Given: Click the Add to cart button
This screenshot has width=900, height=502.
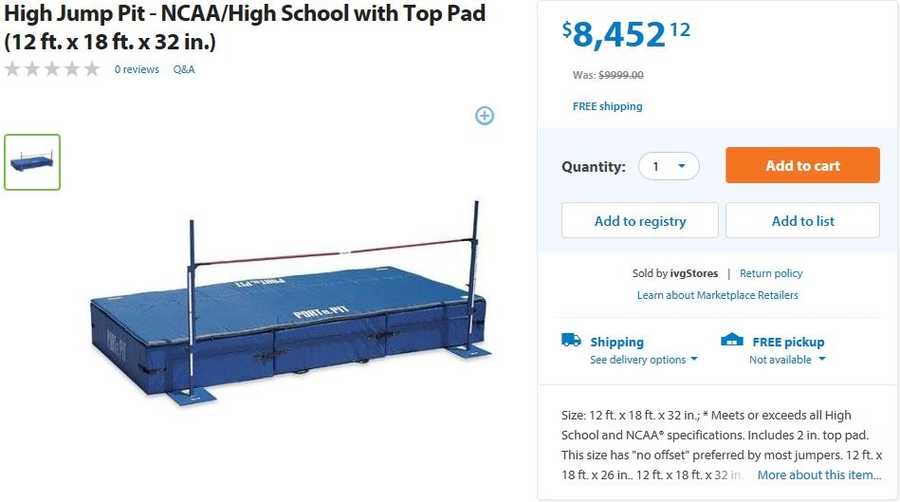Looking at the screenshot, I should pyautogui.click(x=802, y=166).
